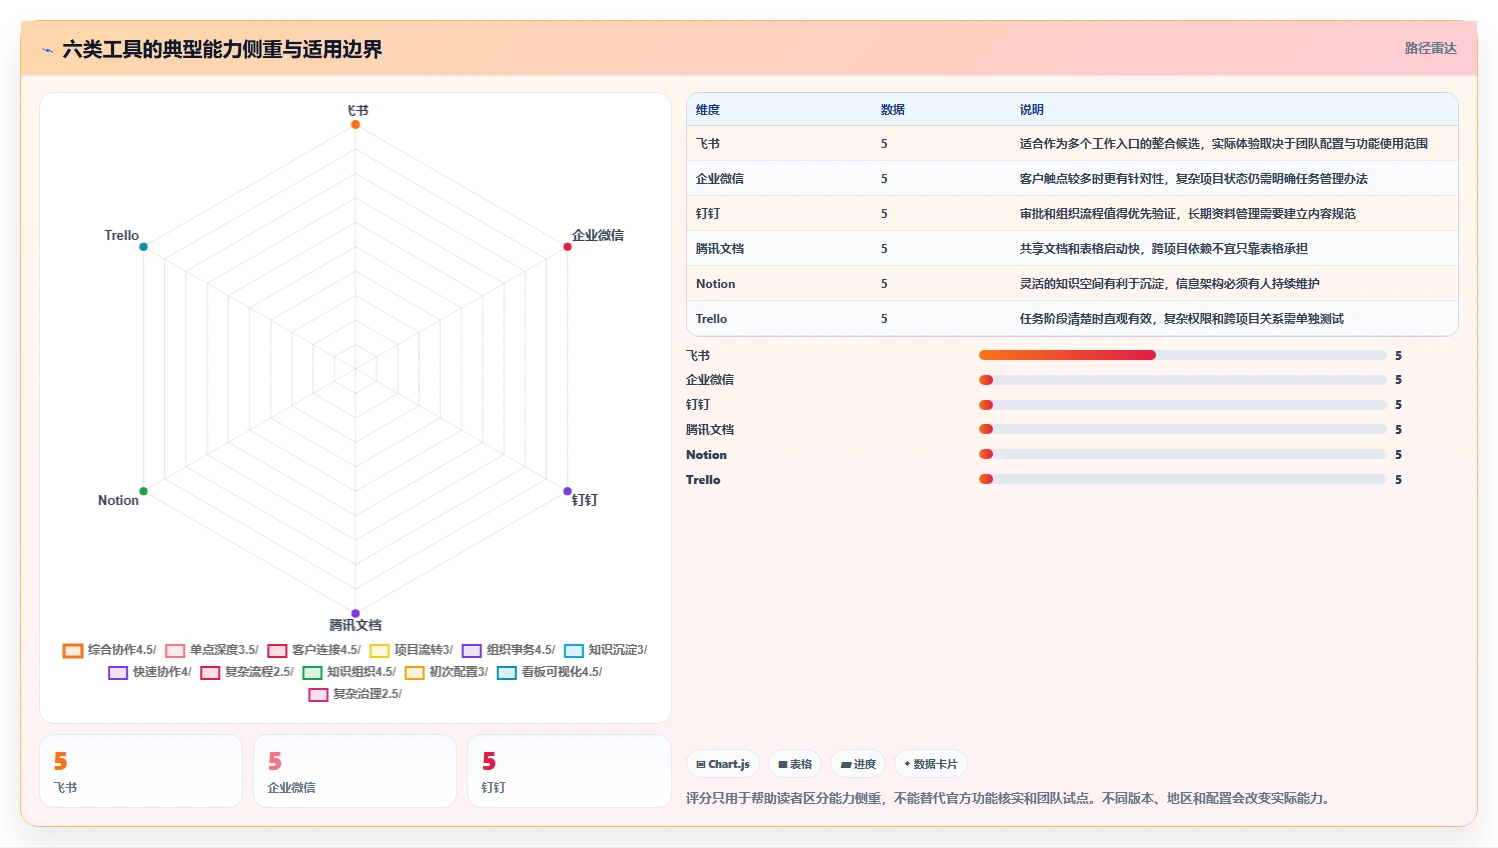
Task: Click the 钉钉 progress bar
Action: pyautogui.click(x=1183, y=405)
